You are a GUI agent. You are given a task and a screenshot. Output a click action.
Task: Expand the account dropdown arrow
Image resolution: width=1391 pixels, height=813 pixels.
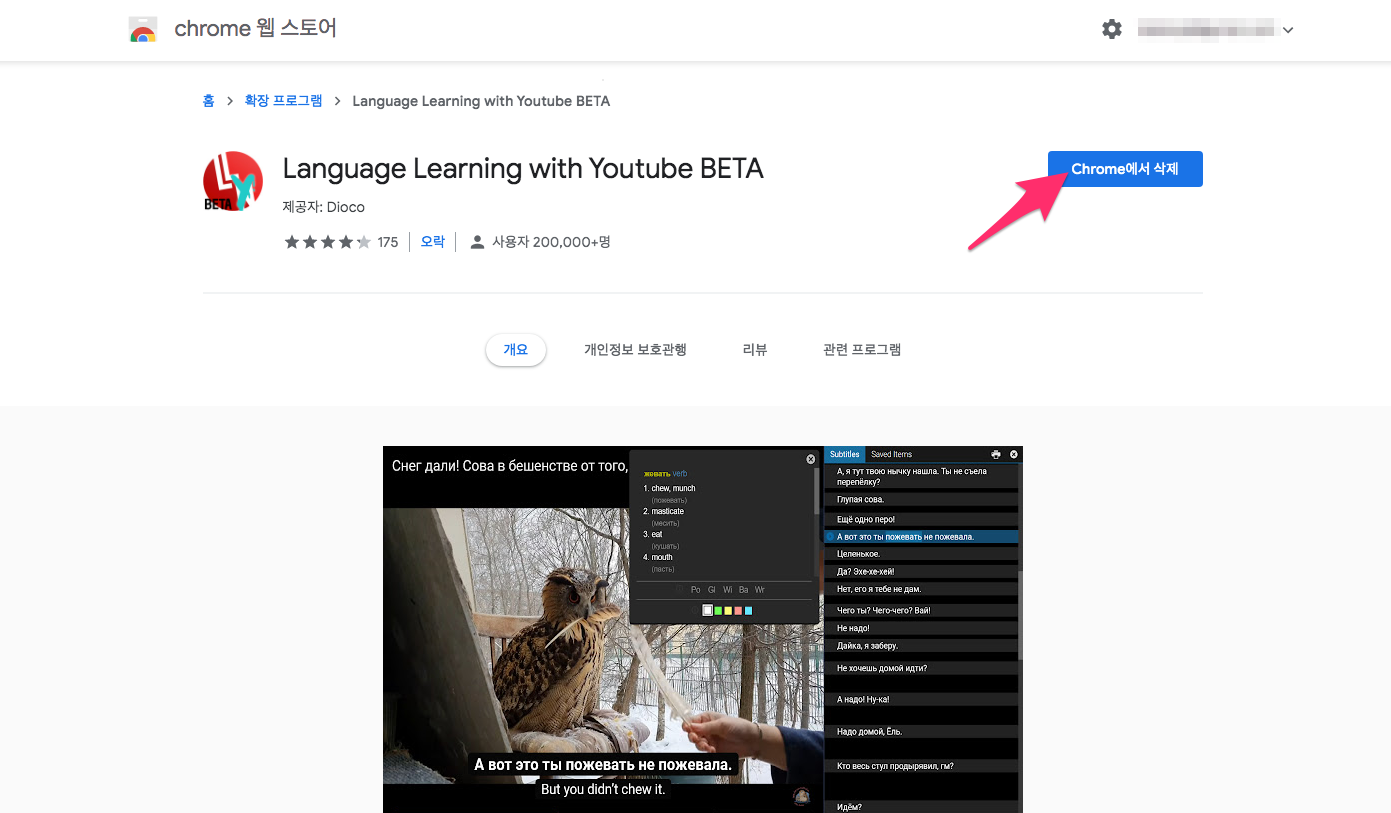tap(1288, 30)
